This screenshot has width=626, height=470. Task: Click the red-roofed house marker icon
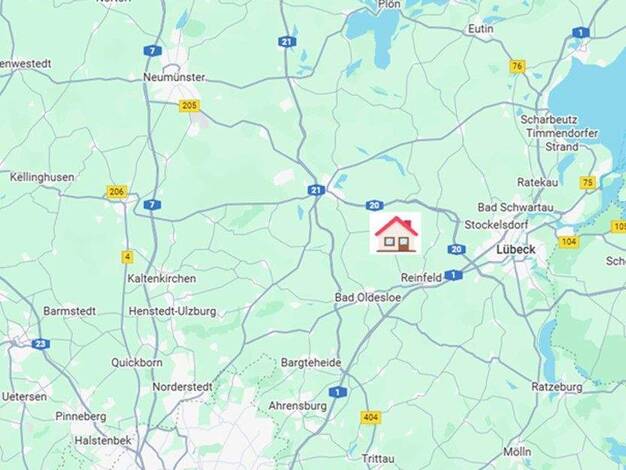coord(395,233)
